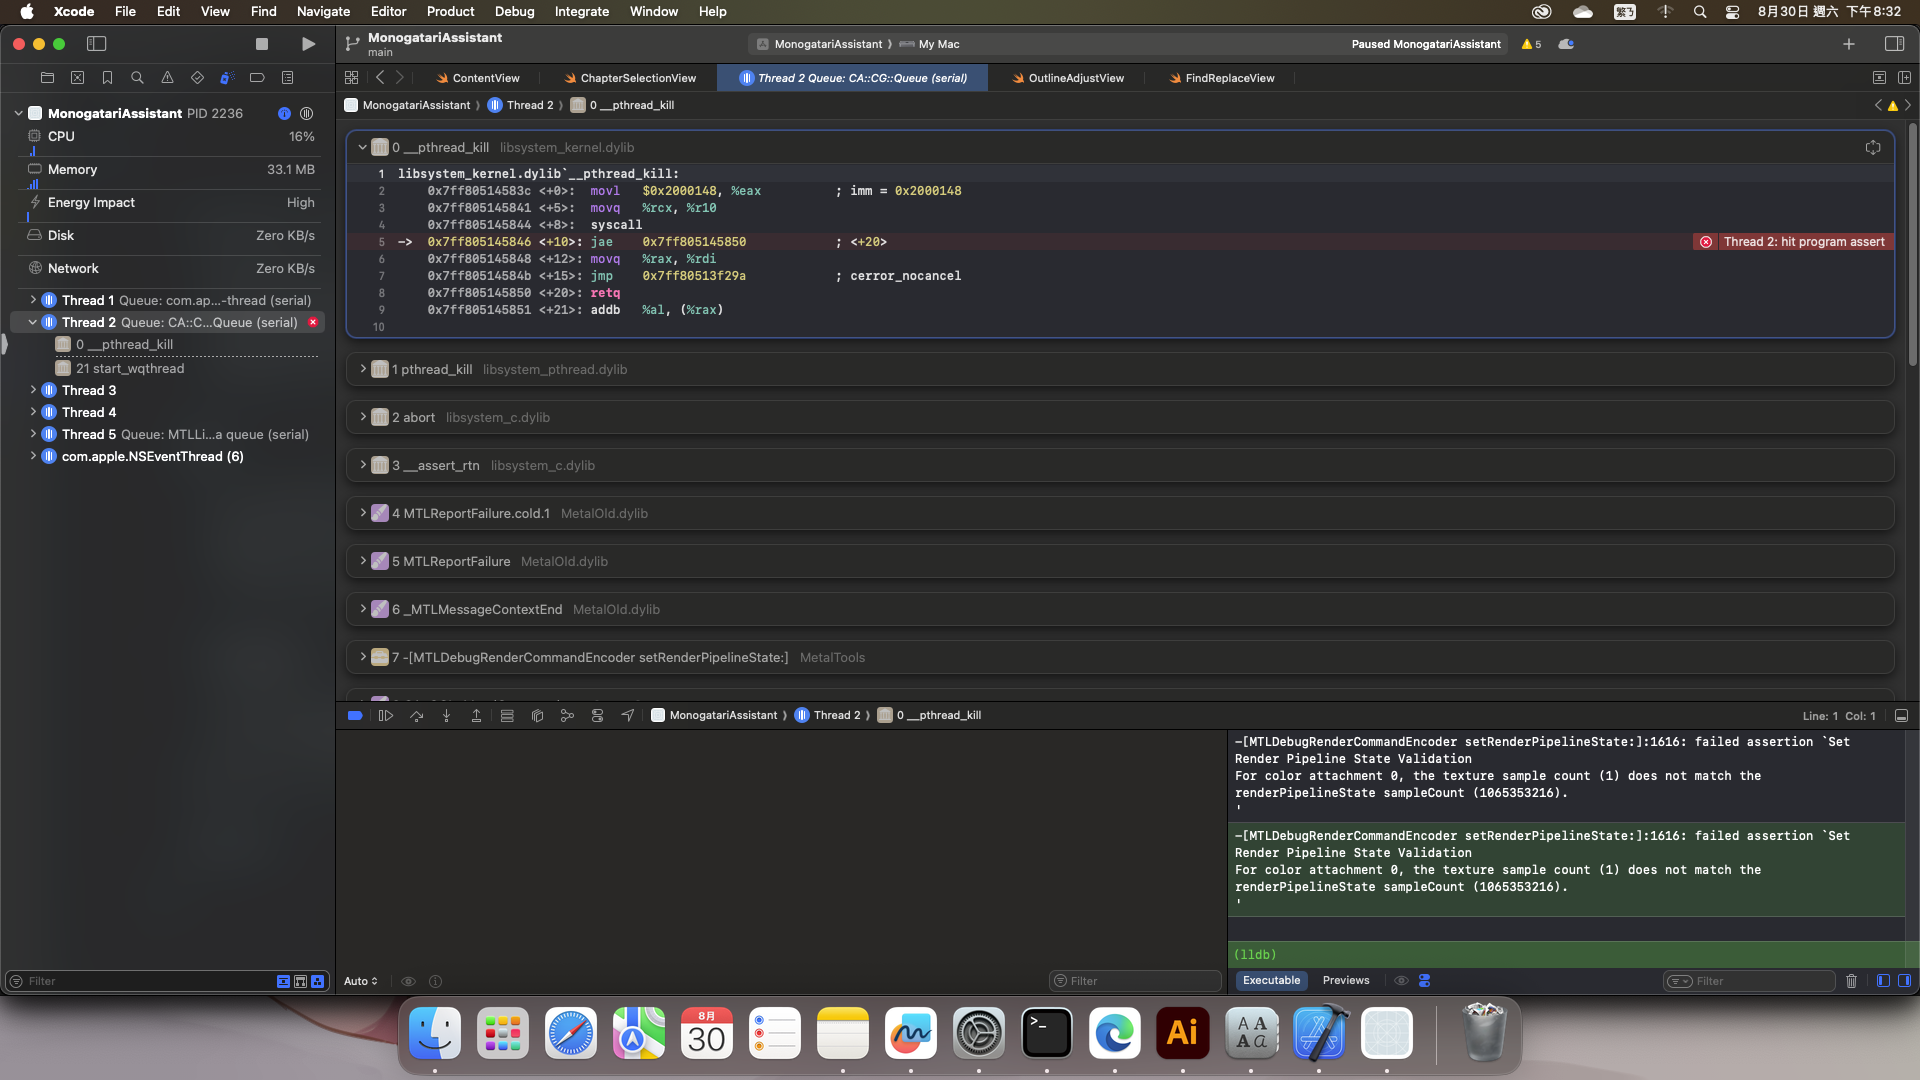1920x1080 pixels.
Task: Collapse the 0 __pthread_kill stack frame
Action: pyautogui.click(x=362, y=147)
